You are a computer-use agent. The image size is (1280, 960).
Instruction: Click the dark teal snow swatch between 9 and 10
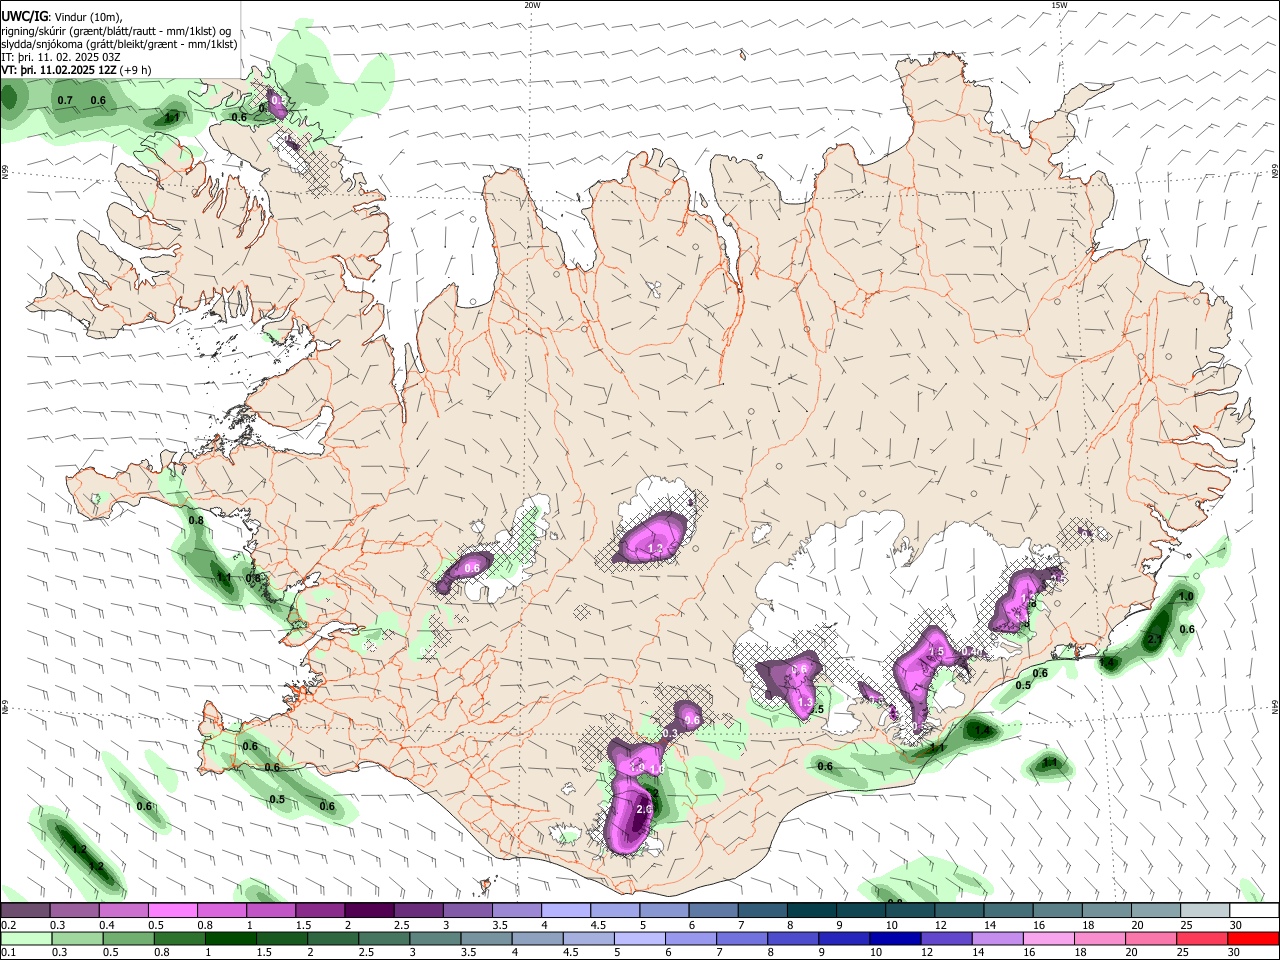click(861, 910)
